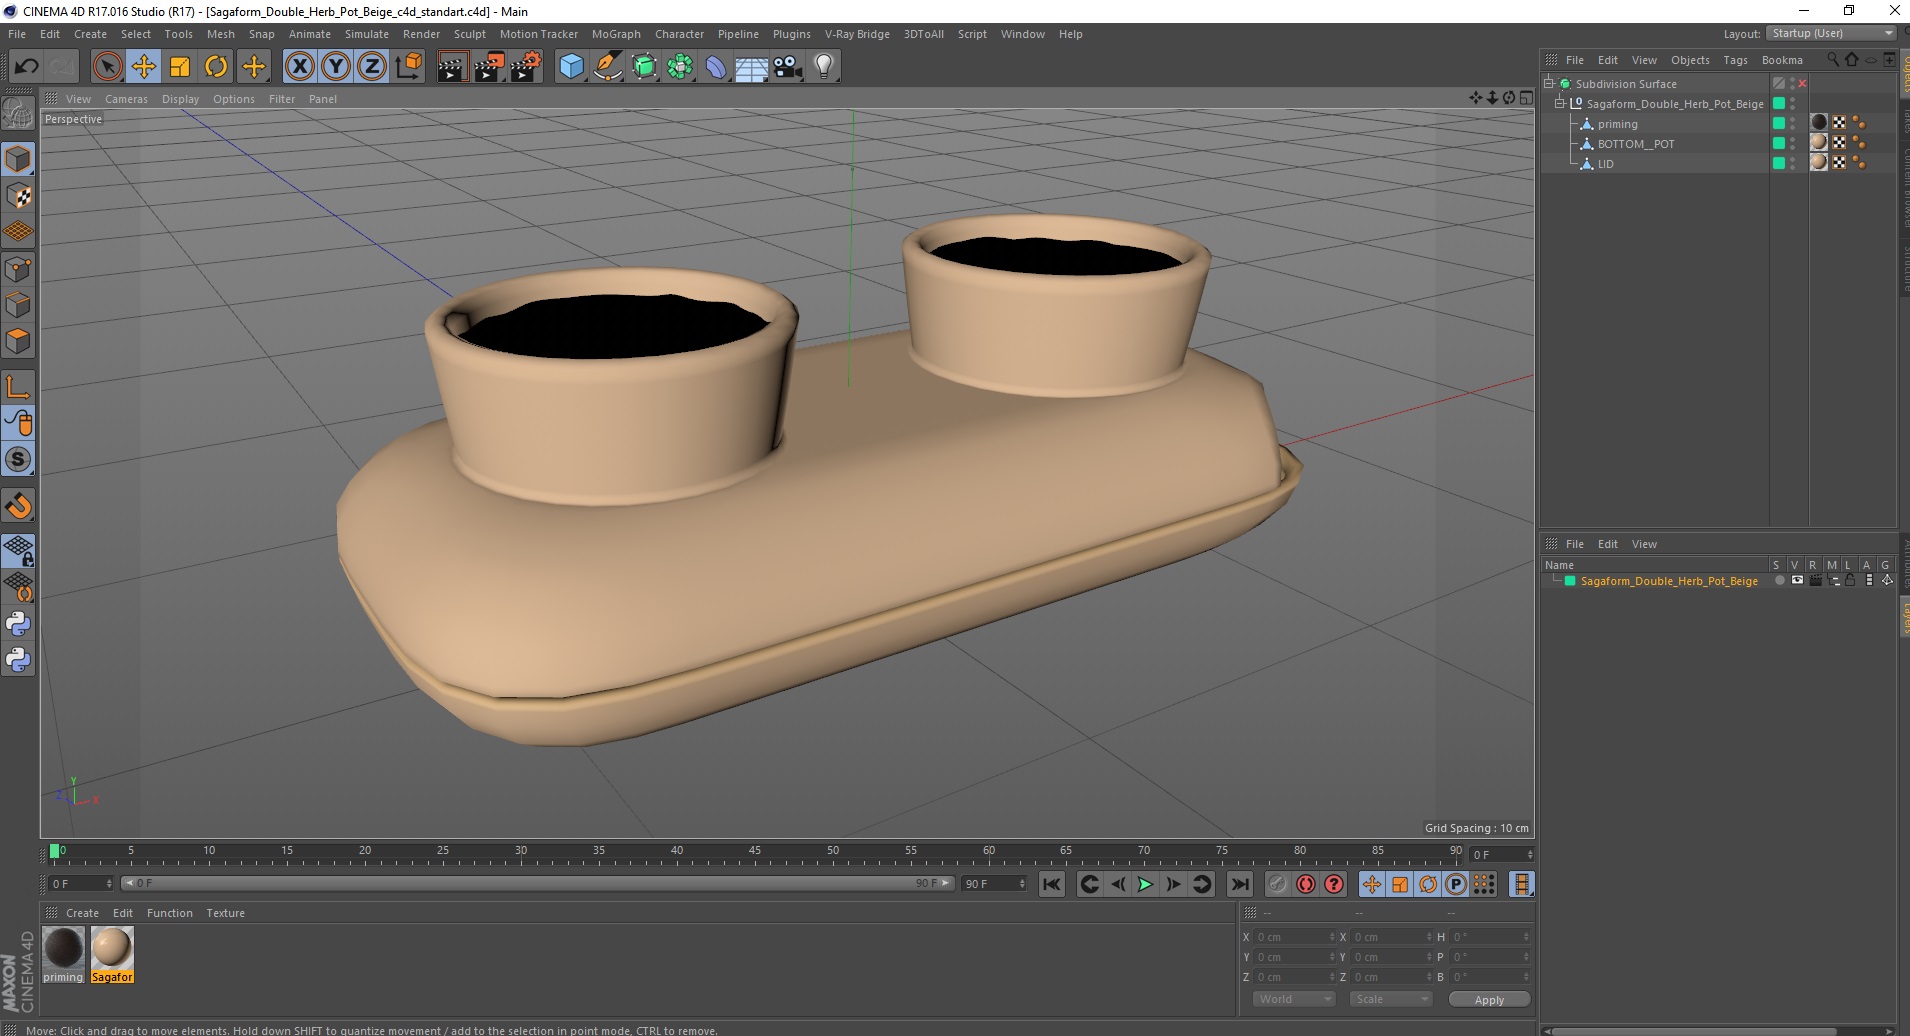This screenshot has width=1910, height=1036.
Task: Open the MoGraph menu
Action: point(616,34)
